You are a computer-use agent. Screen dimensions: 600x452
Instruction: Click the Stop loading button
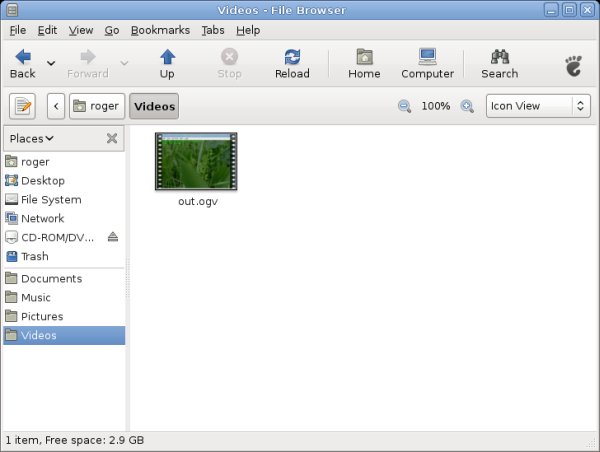[229, 64]
